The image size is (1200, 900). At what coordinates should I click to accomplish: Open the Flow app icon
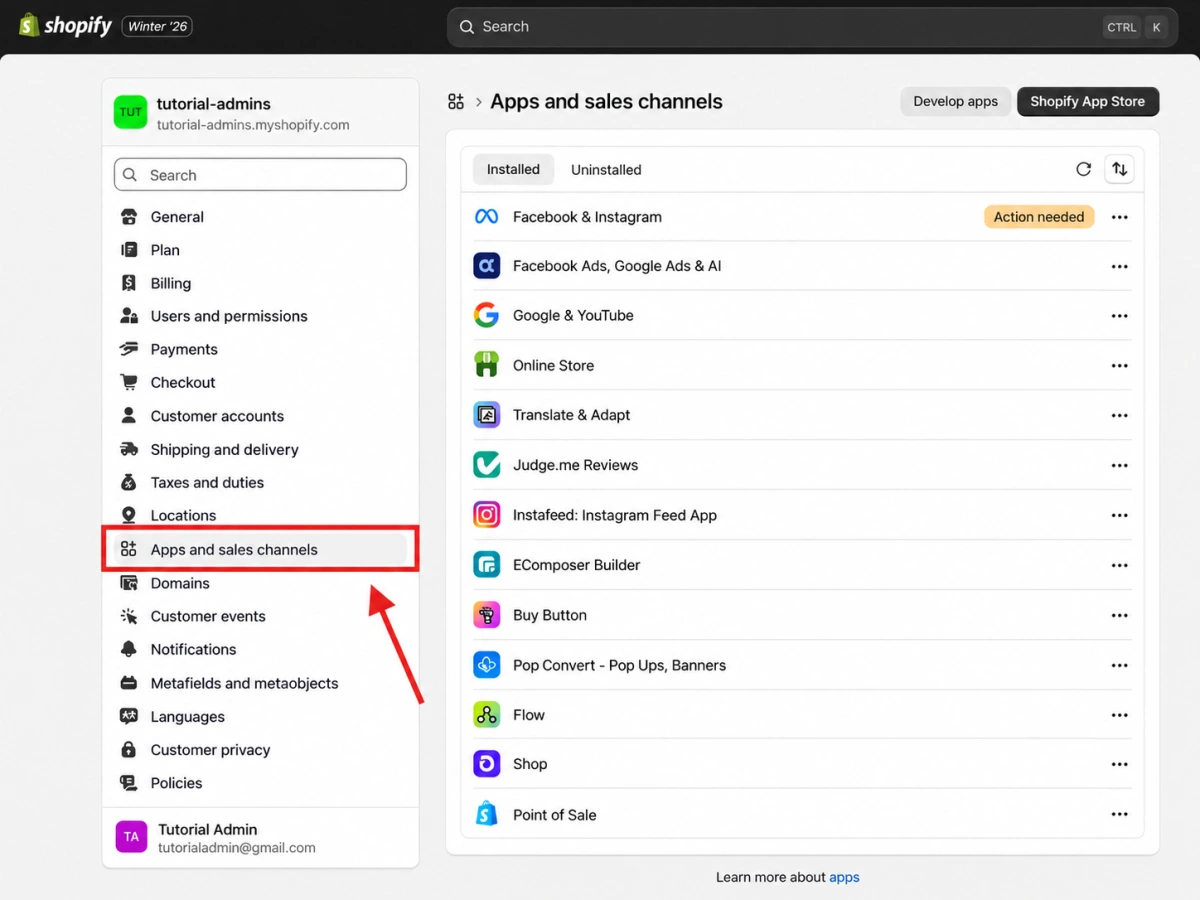[486, 715]
